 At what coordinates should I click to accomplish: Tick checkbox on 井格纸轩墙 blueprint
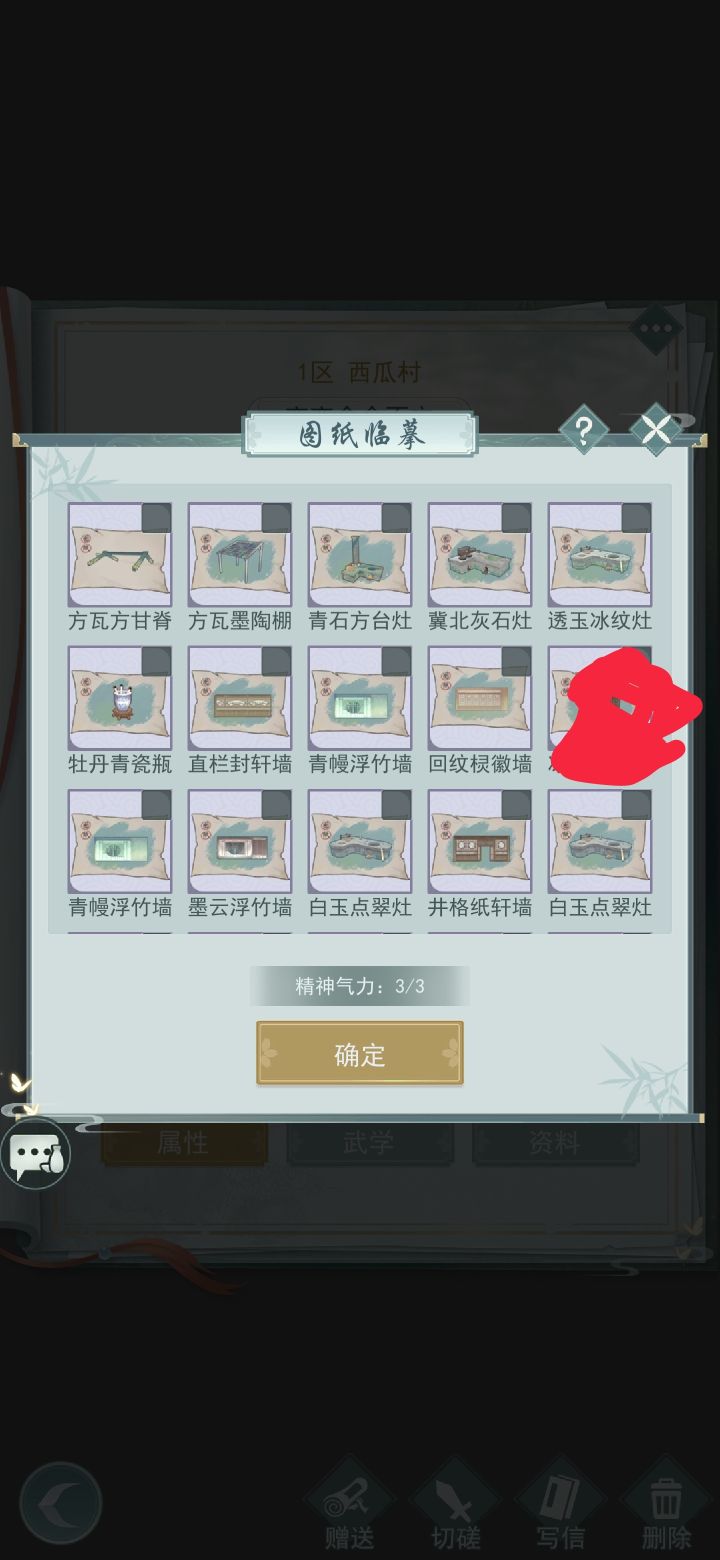515,805
